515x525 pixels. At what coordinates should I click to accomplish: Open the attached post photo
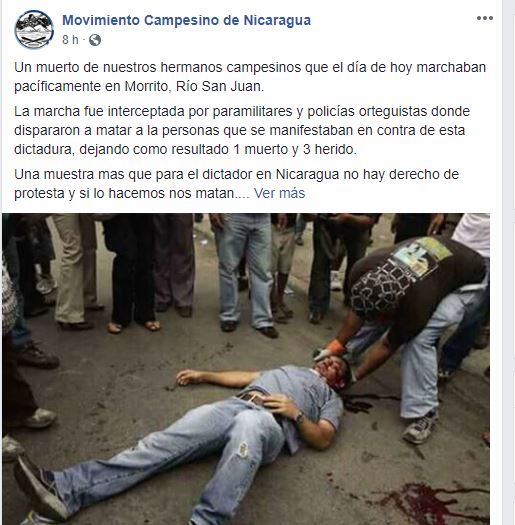click(x=246, y=369)
